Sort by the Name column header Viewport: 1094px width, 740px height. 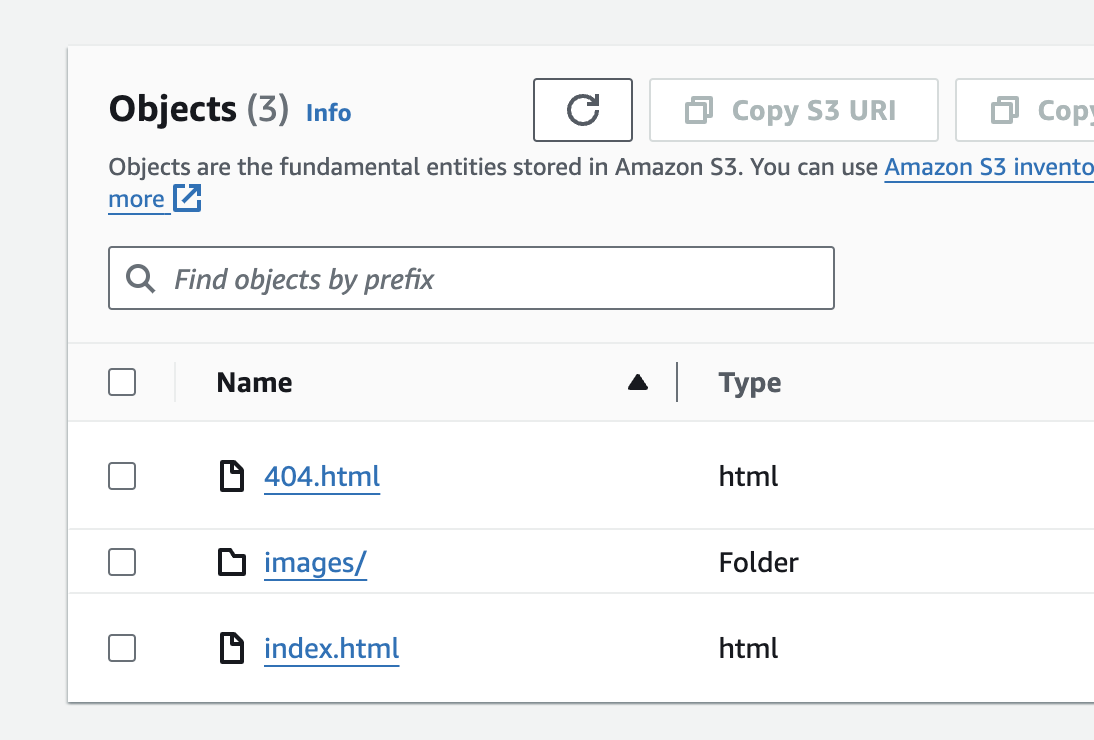point(254,383)
